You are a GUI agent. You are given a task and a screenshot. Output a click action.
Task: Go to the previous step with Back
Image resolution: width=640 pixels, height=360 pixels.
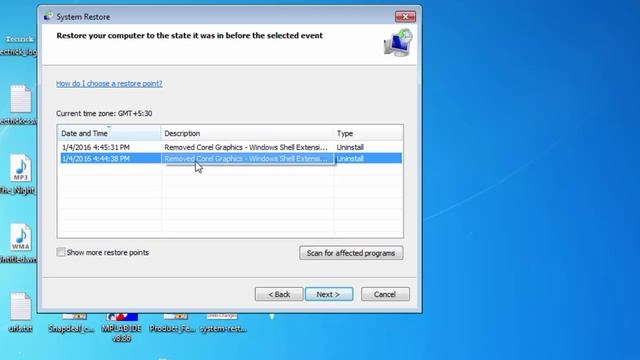coord(279,294)
